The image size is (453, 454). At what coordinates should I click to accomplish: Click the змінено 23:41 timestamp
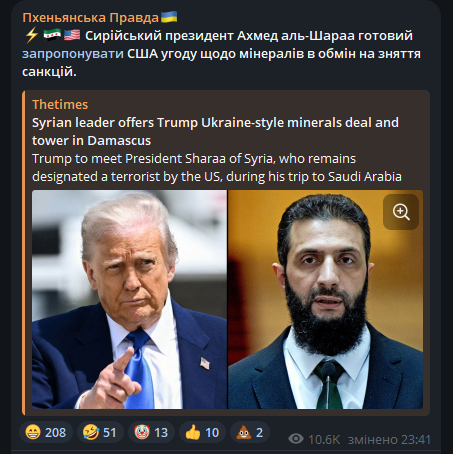[389, 440]
